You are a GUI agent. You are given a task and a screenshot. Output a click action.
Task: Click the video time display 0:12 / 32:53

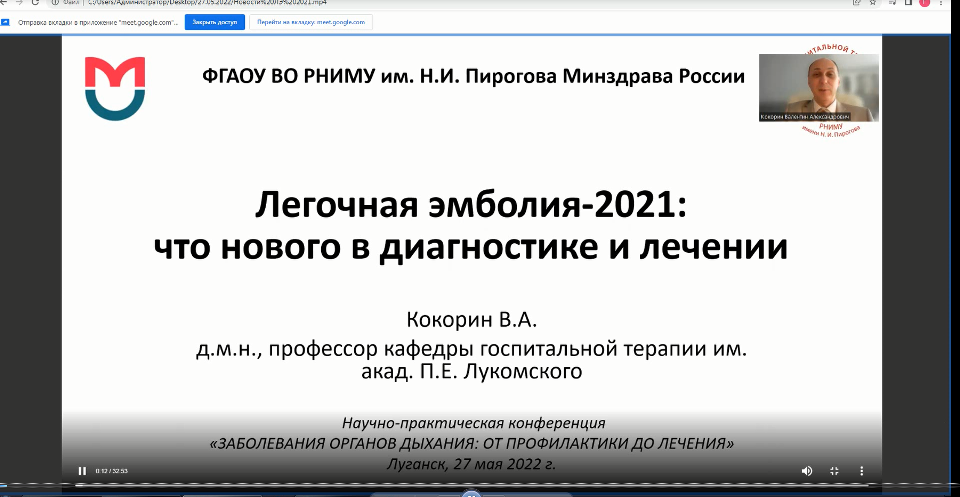tap(111, 471)
